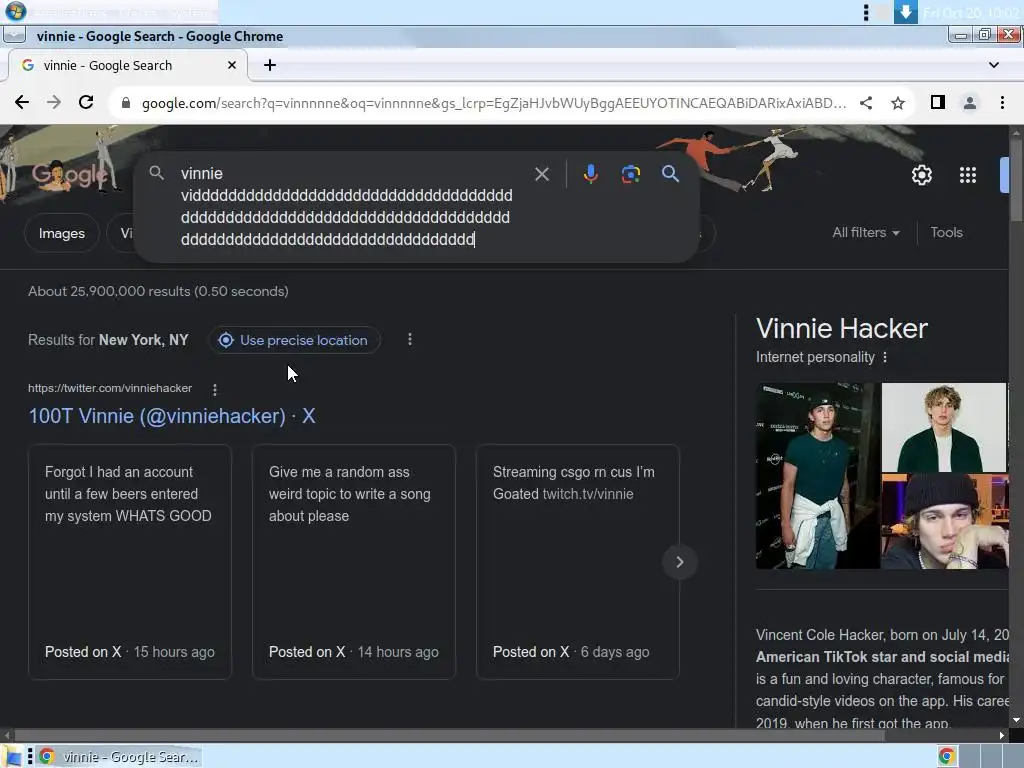Click the Use precise location button
This screenshot has width=1024, height=768.
(x=294, y=340)
